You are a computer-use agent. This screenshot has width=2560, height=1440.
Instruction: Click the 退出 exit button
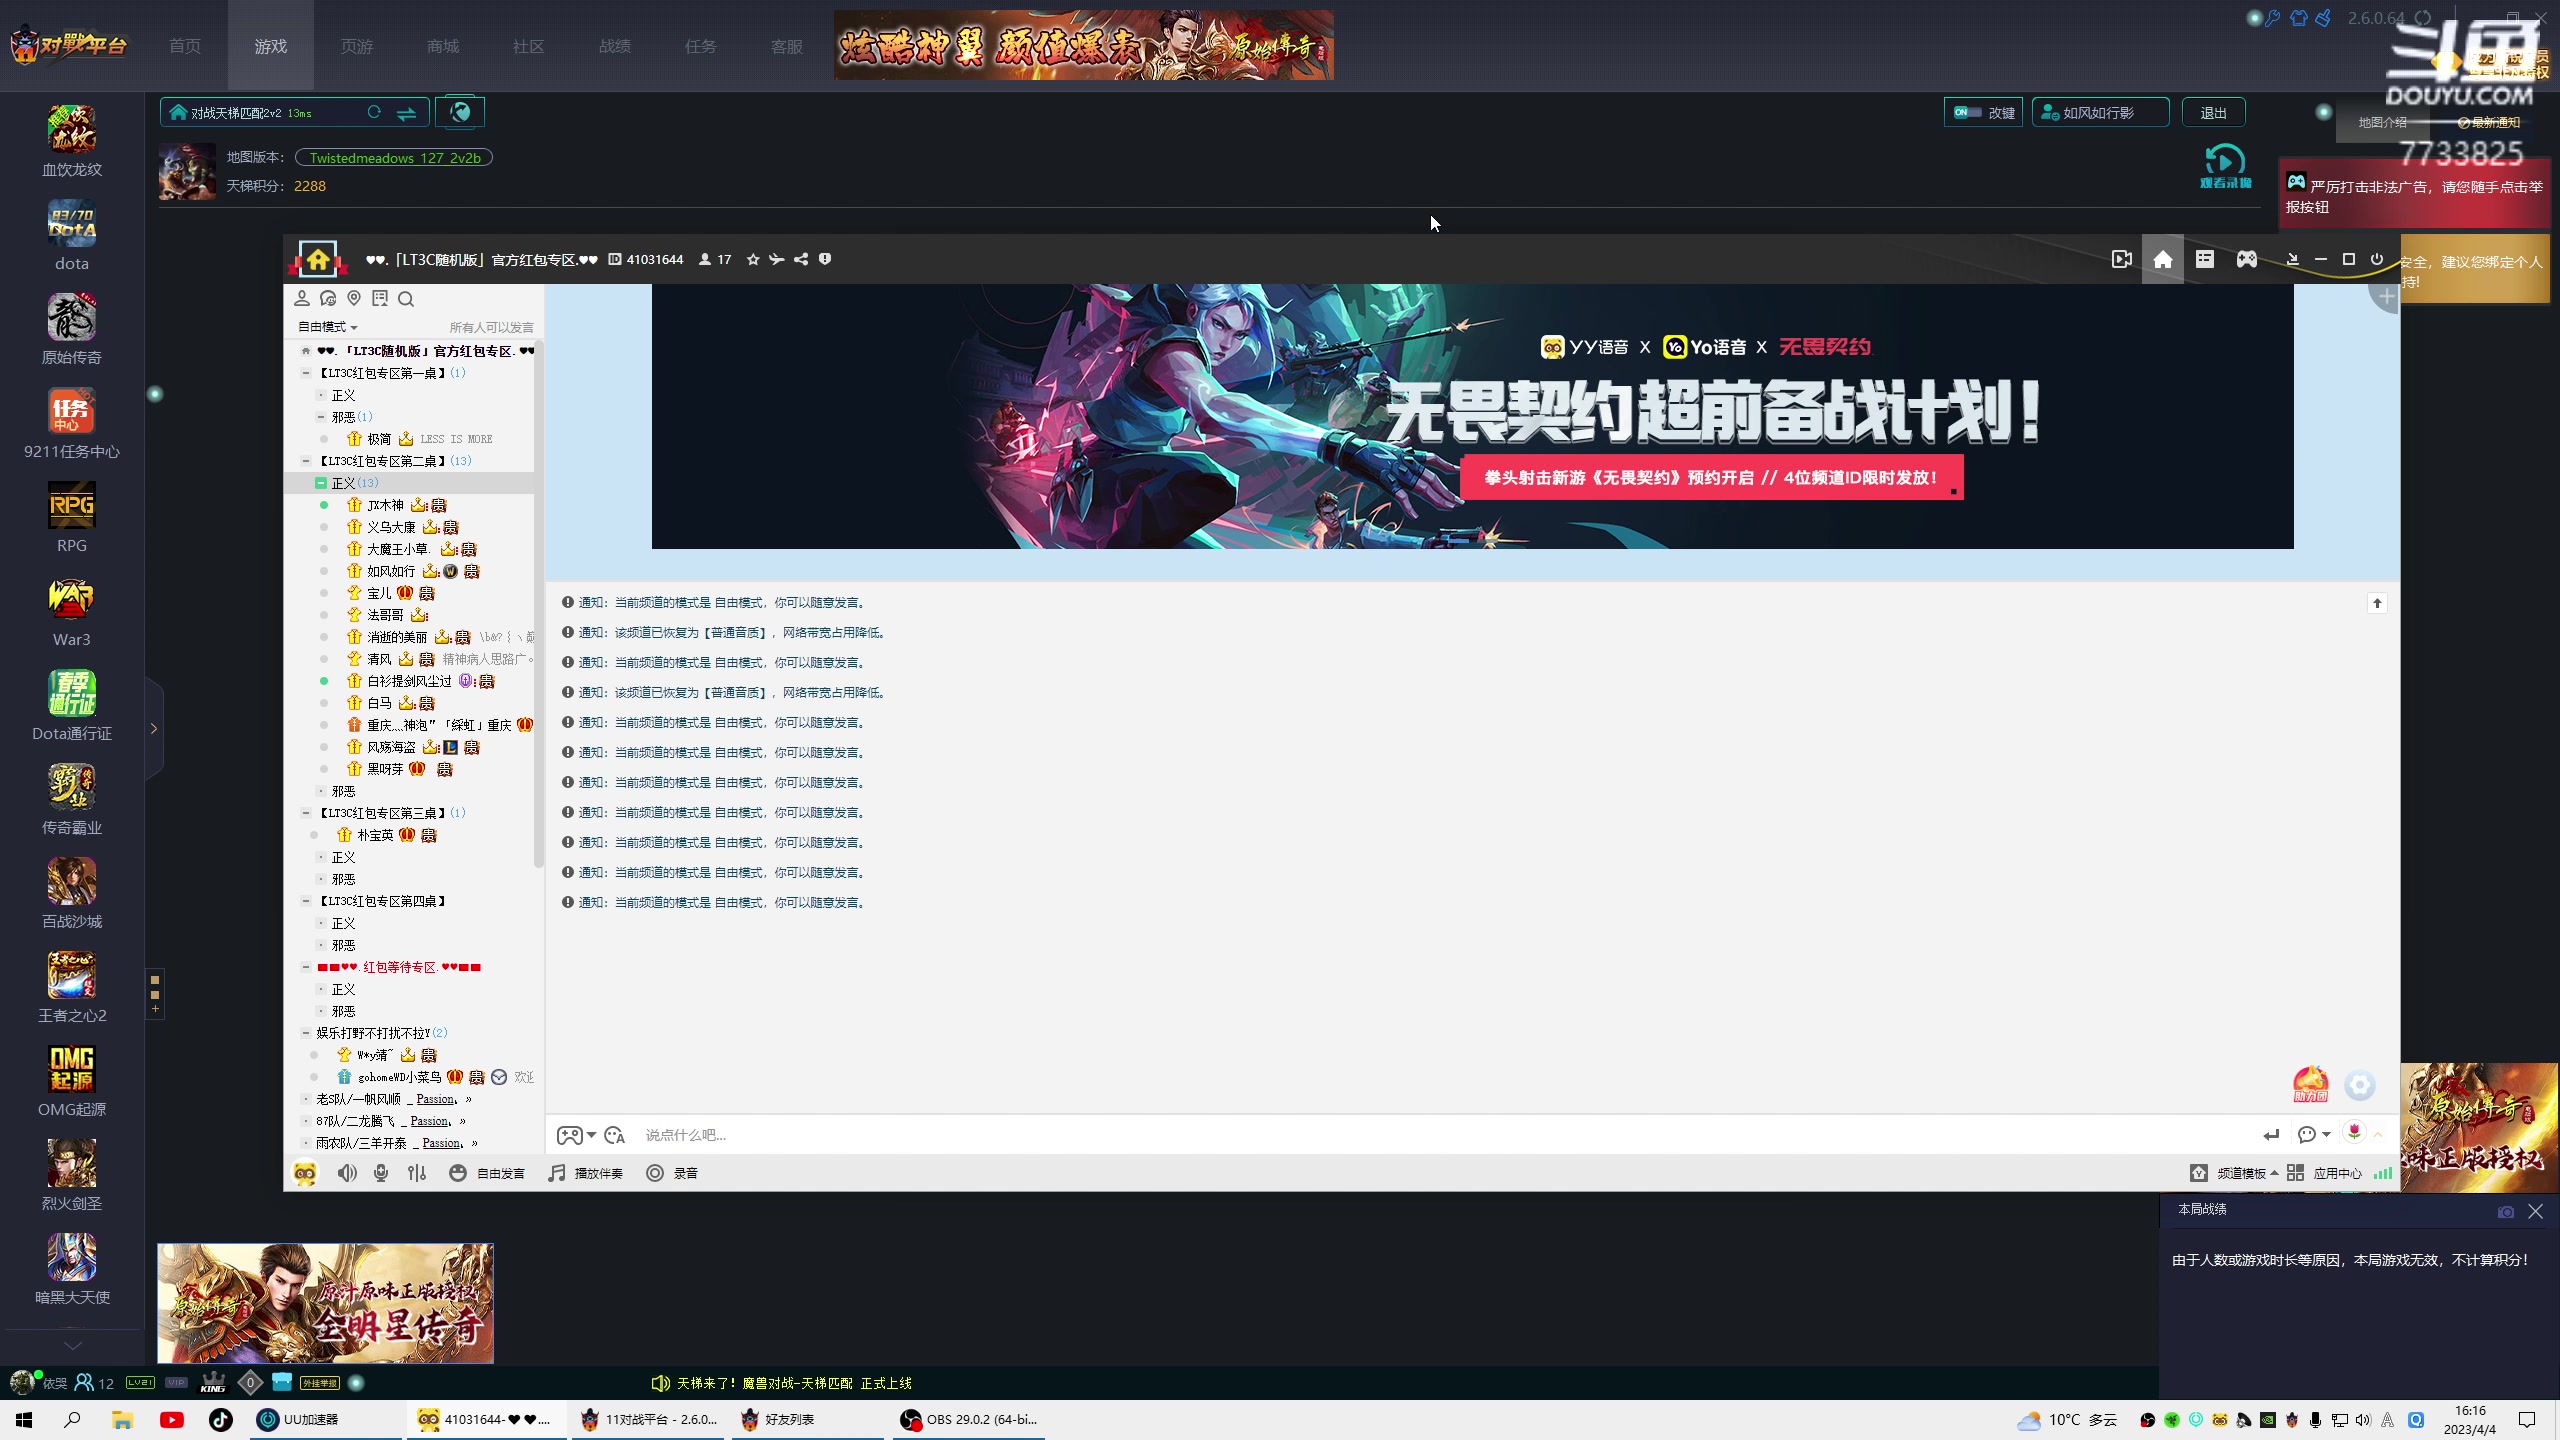click(2214, 113)
